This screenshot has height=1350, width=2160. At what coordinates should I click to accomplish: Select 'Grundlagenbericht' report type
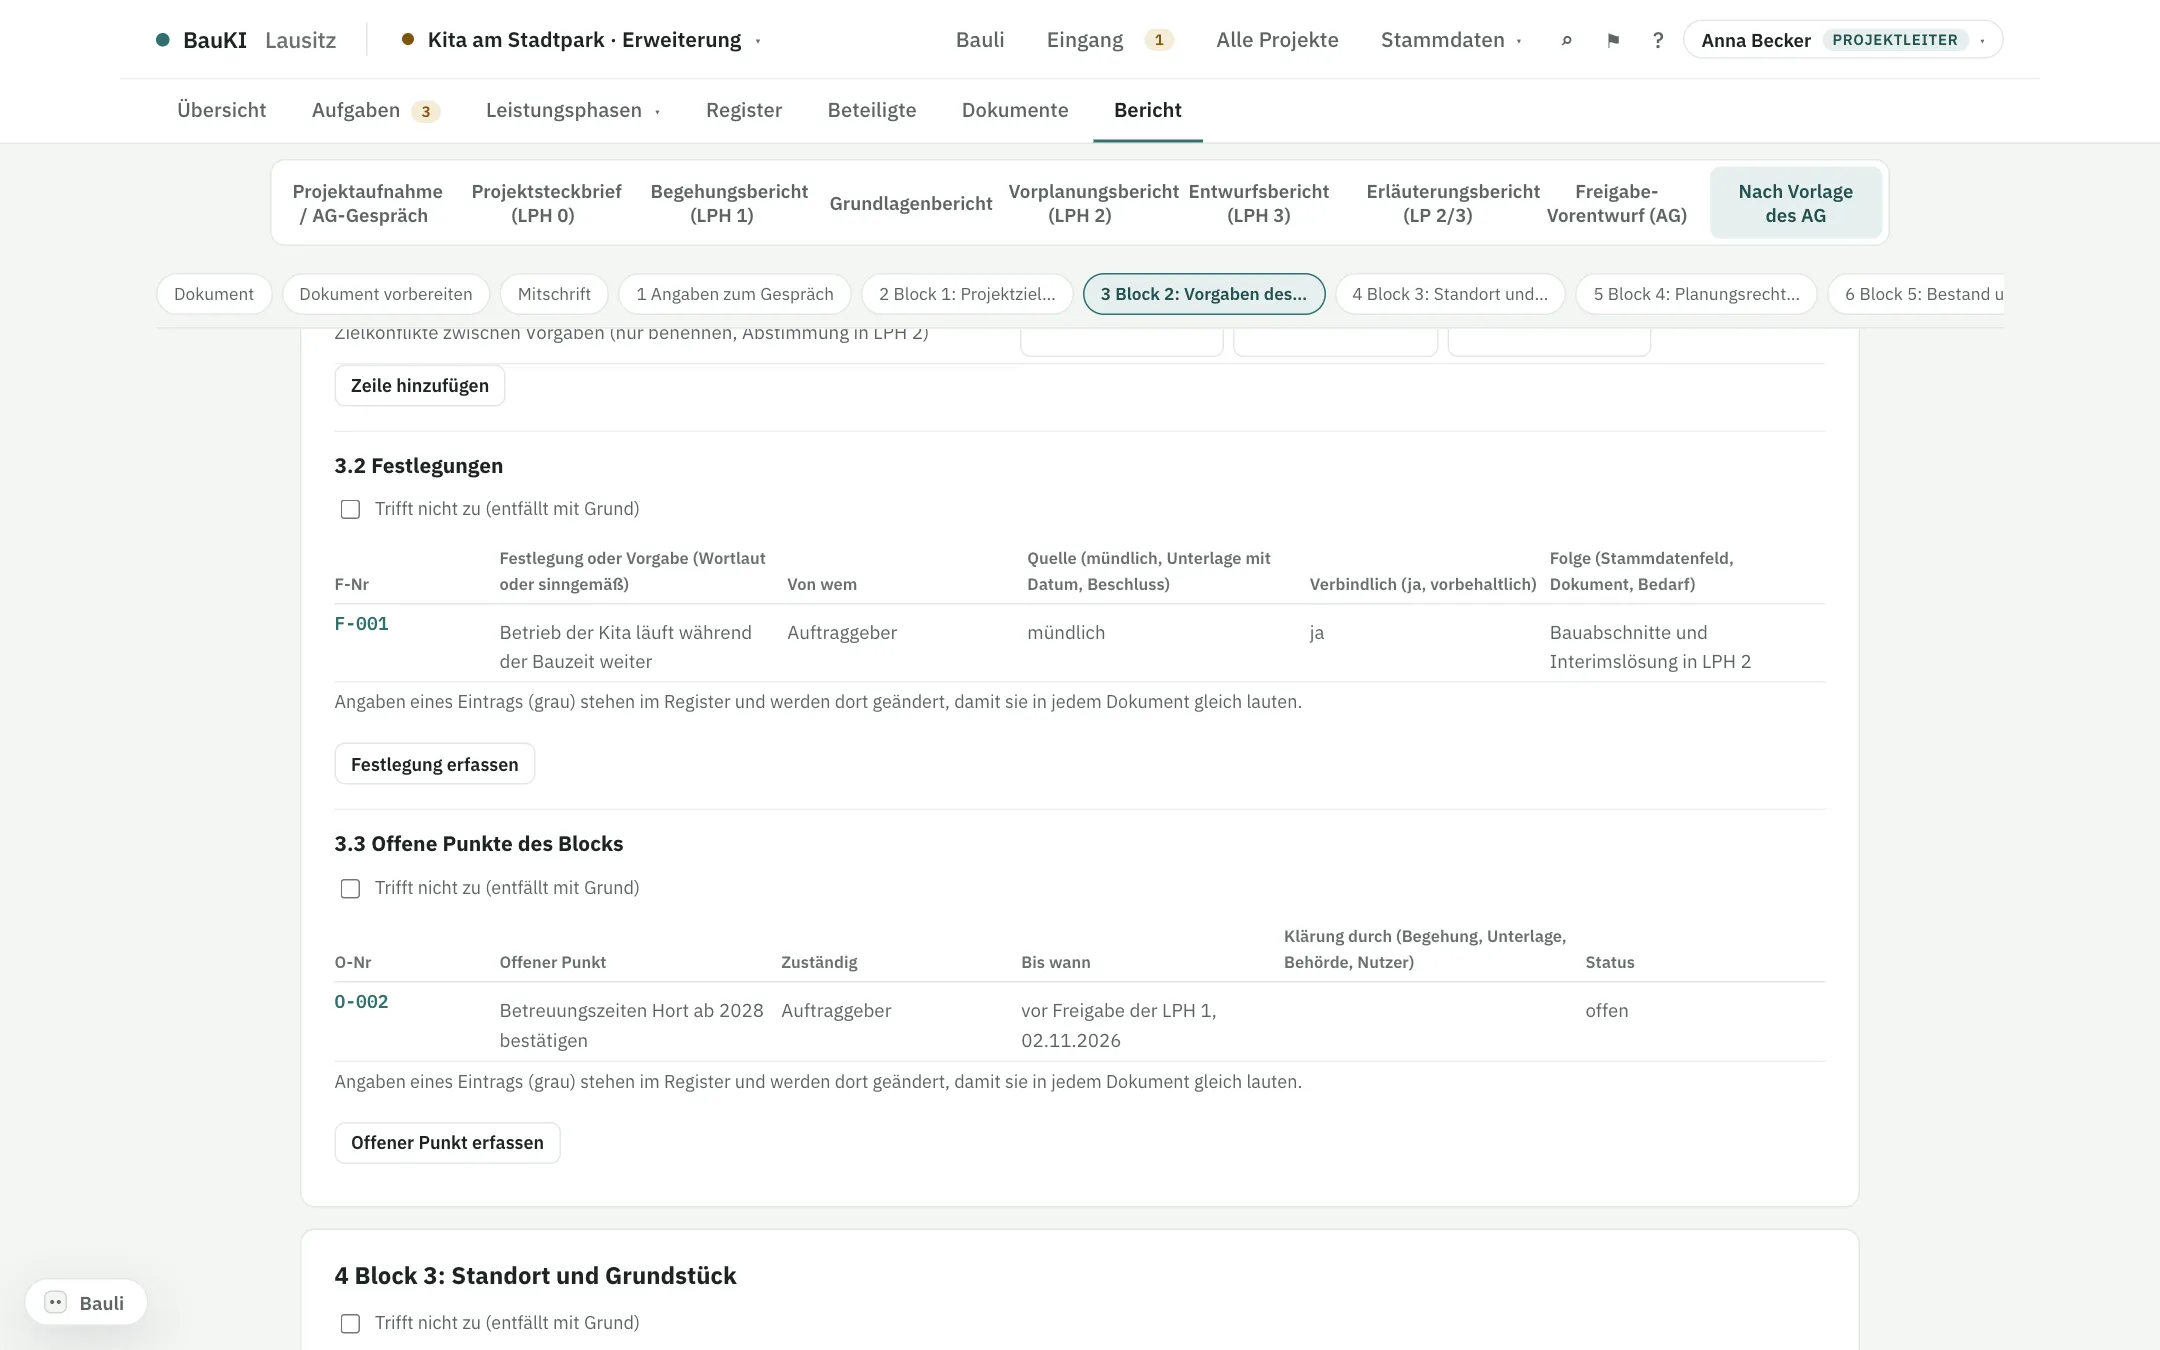click(x=911, y=203)
